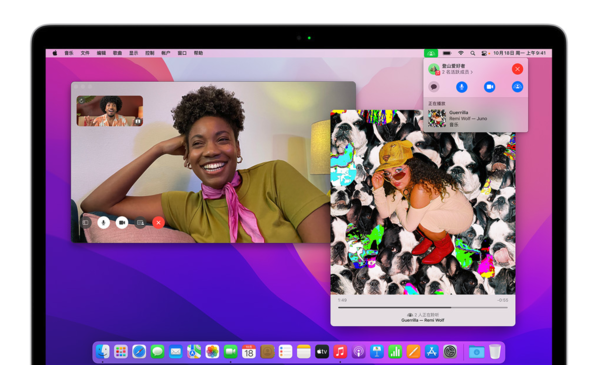Open Maps from the Dock
This screenshot has width=600, height=365.
[x=194, y=351]
